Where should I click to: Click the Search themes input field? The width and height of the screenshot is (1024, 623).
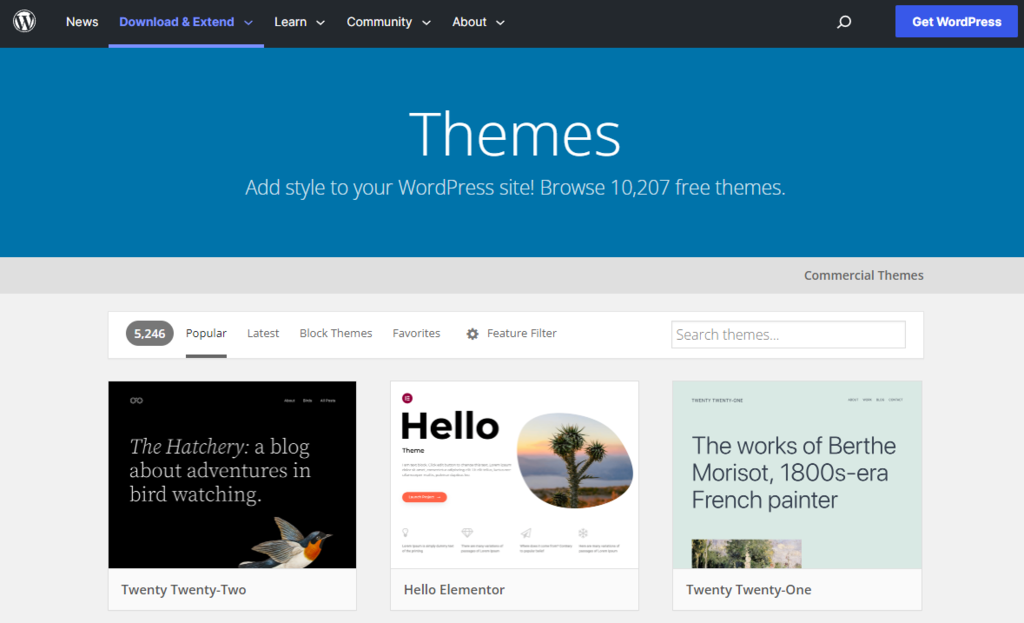(787, 334)
